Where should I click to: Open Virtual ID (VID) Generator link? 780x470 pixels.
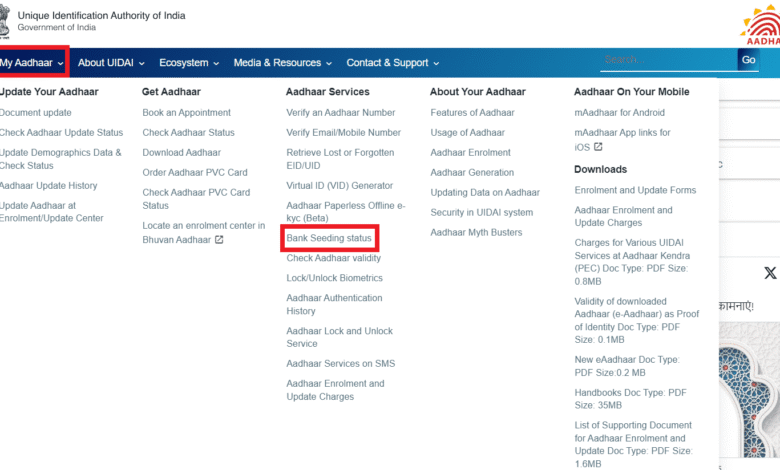tap(340, 186)
